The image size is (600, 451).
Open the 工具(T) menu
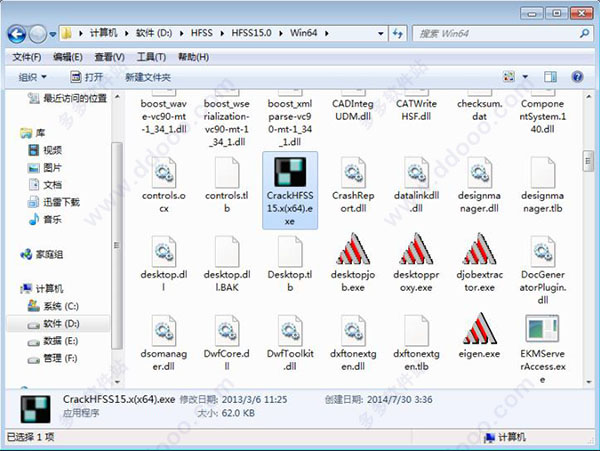click(151, 57)
